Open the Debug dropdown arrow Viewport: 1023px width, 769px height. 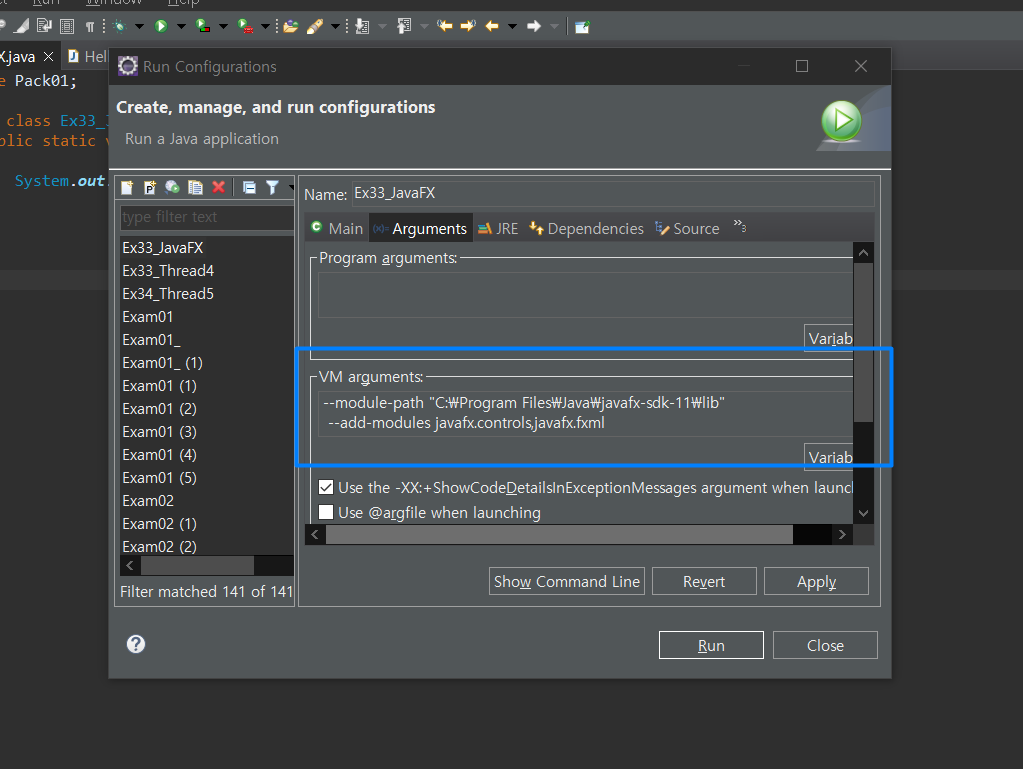(x=139, y=26)
